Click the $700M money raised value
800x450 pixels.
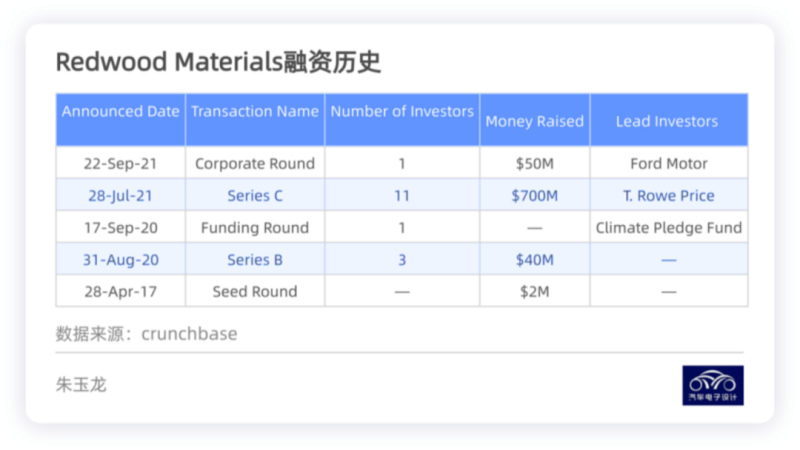click(534, 196)
